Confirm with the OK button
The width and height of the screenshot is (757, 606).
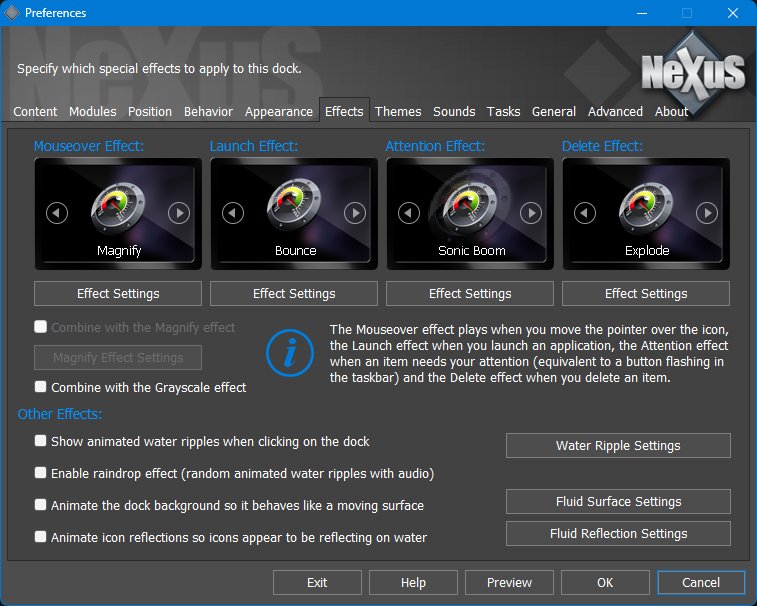click(x=605, y=582)
